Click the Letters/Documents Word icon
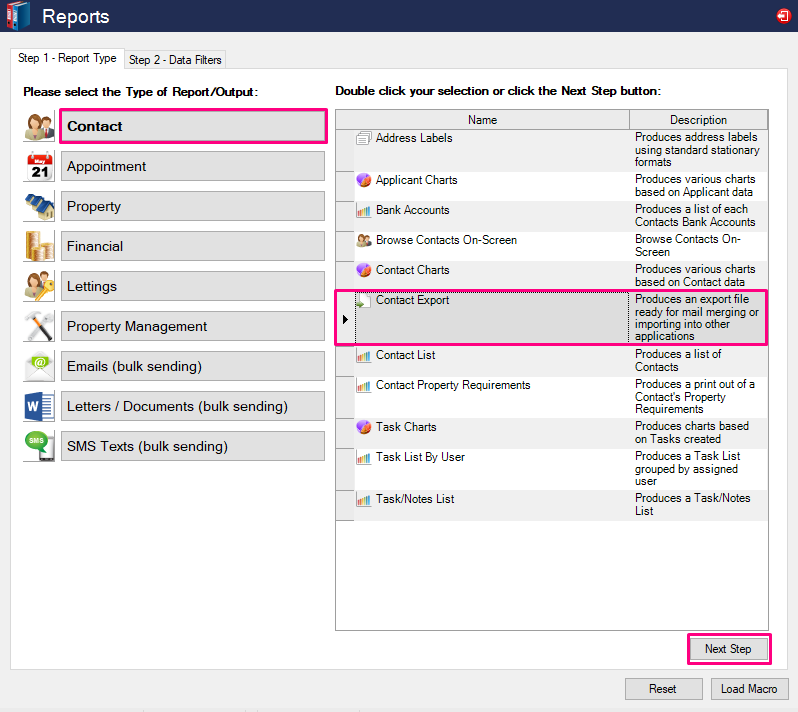Screen dimensions: 798x712 40,407
